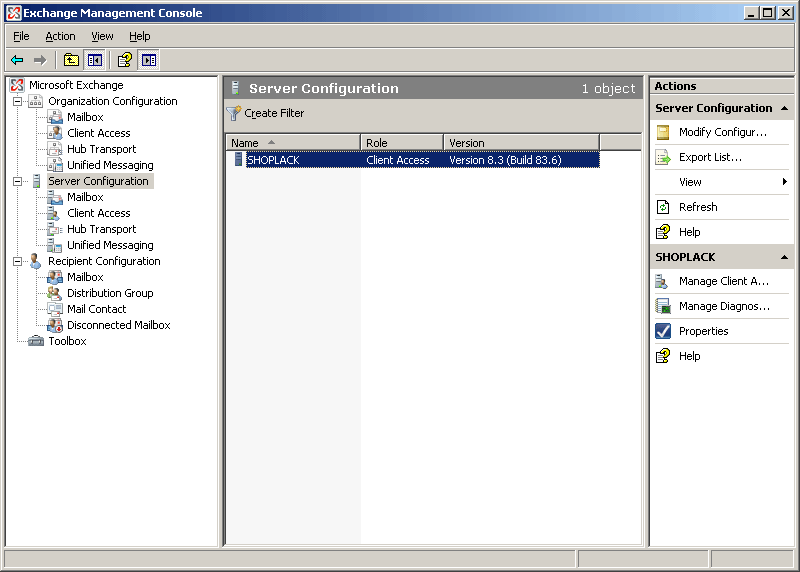Select Distribution Group tree item label
The width and height of the screenshot is (800, 572).
[110, 293]
